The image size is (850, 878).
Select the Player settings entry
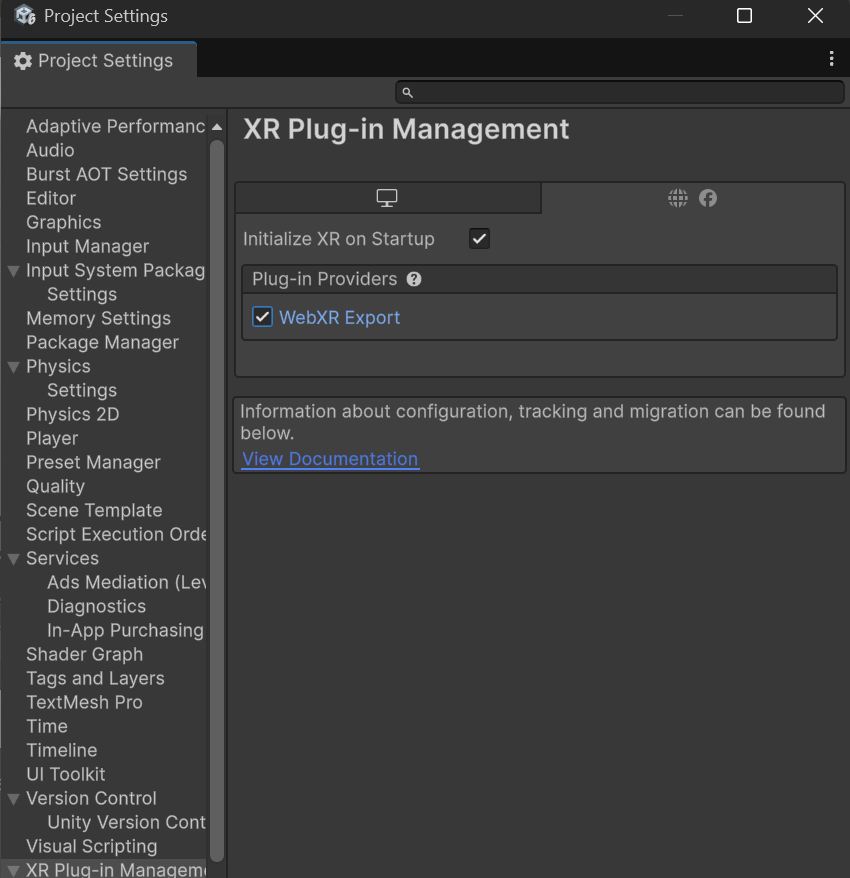[x=52, y=438]
